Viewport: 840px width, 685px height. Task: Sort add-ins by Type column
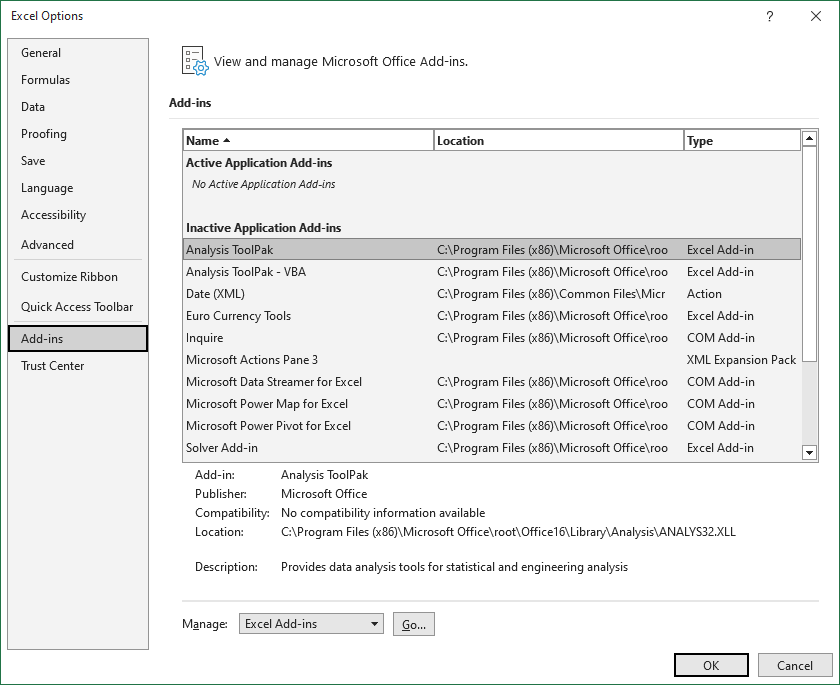pos(741,141)
